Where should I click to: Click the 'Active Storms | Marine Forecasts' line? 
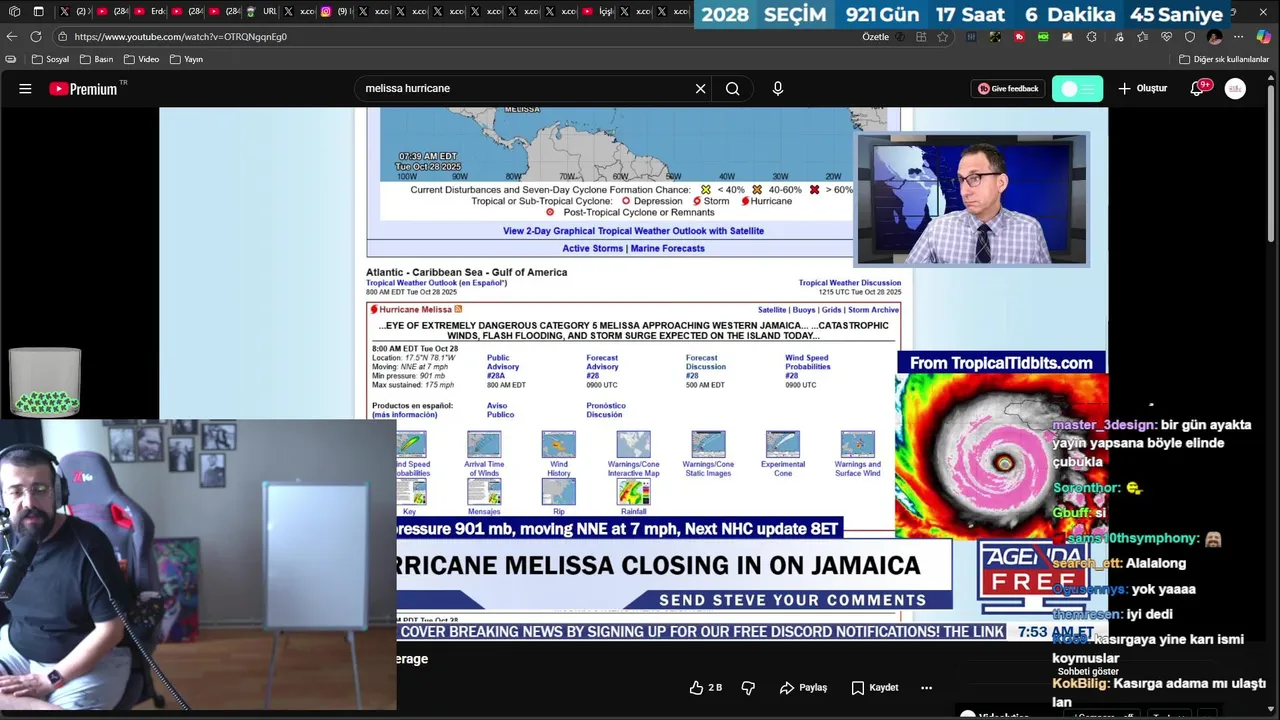[x=633, y=248]
